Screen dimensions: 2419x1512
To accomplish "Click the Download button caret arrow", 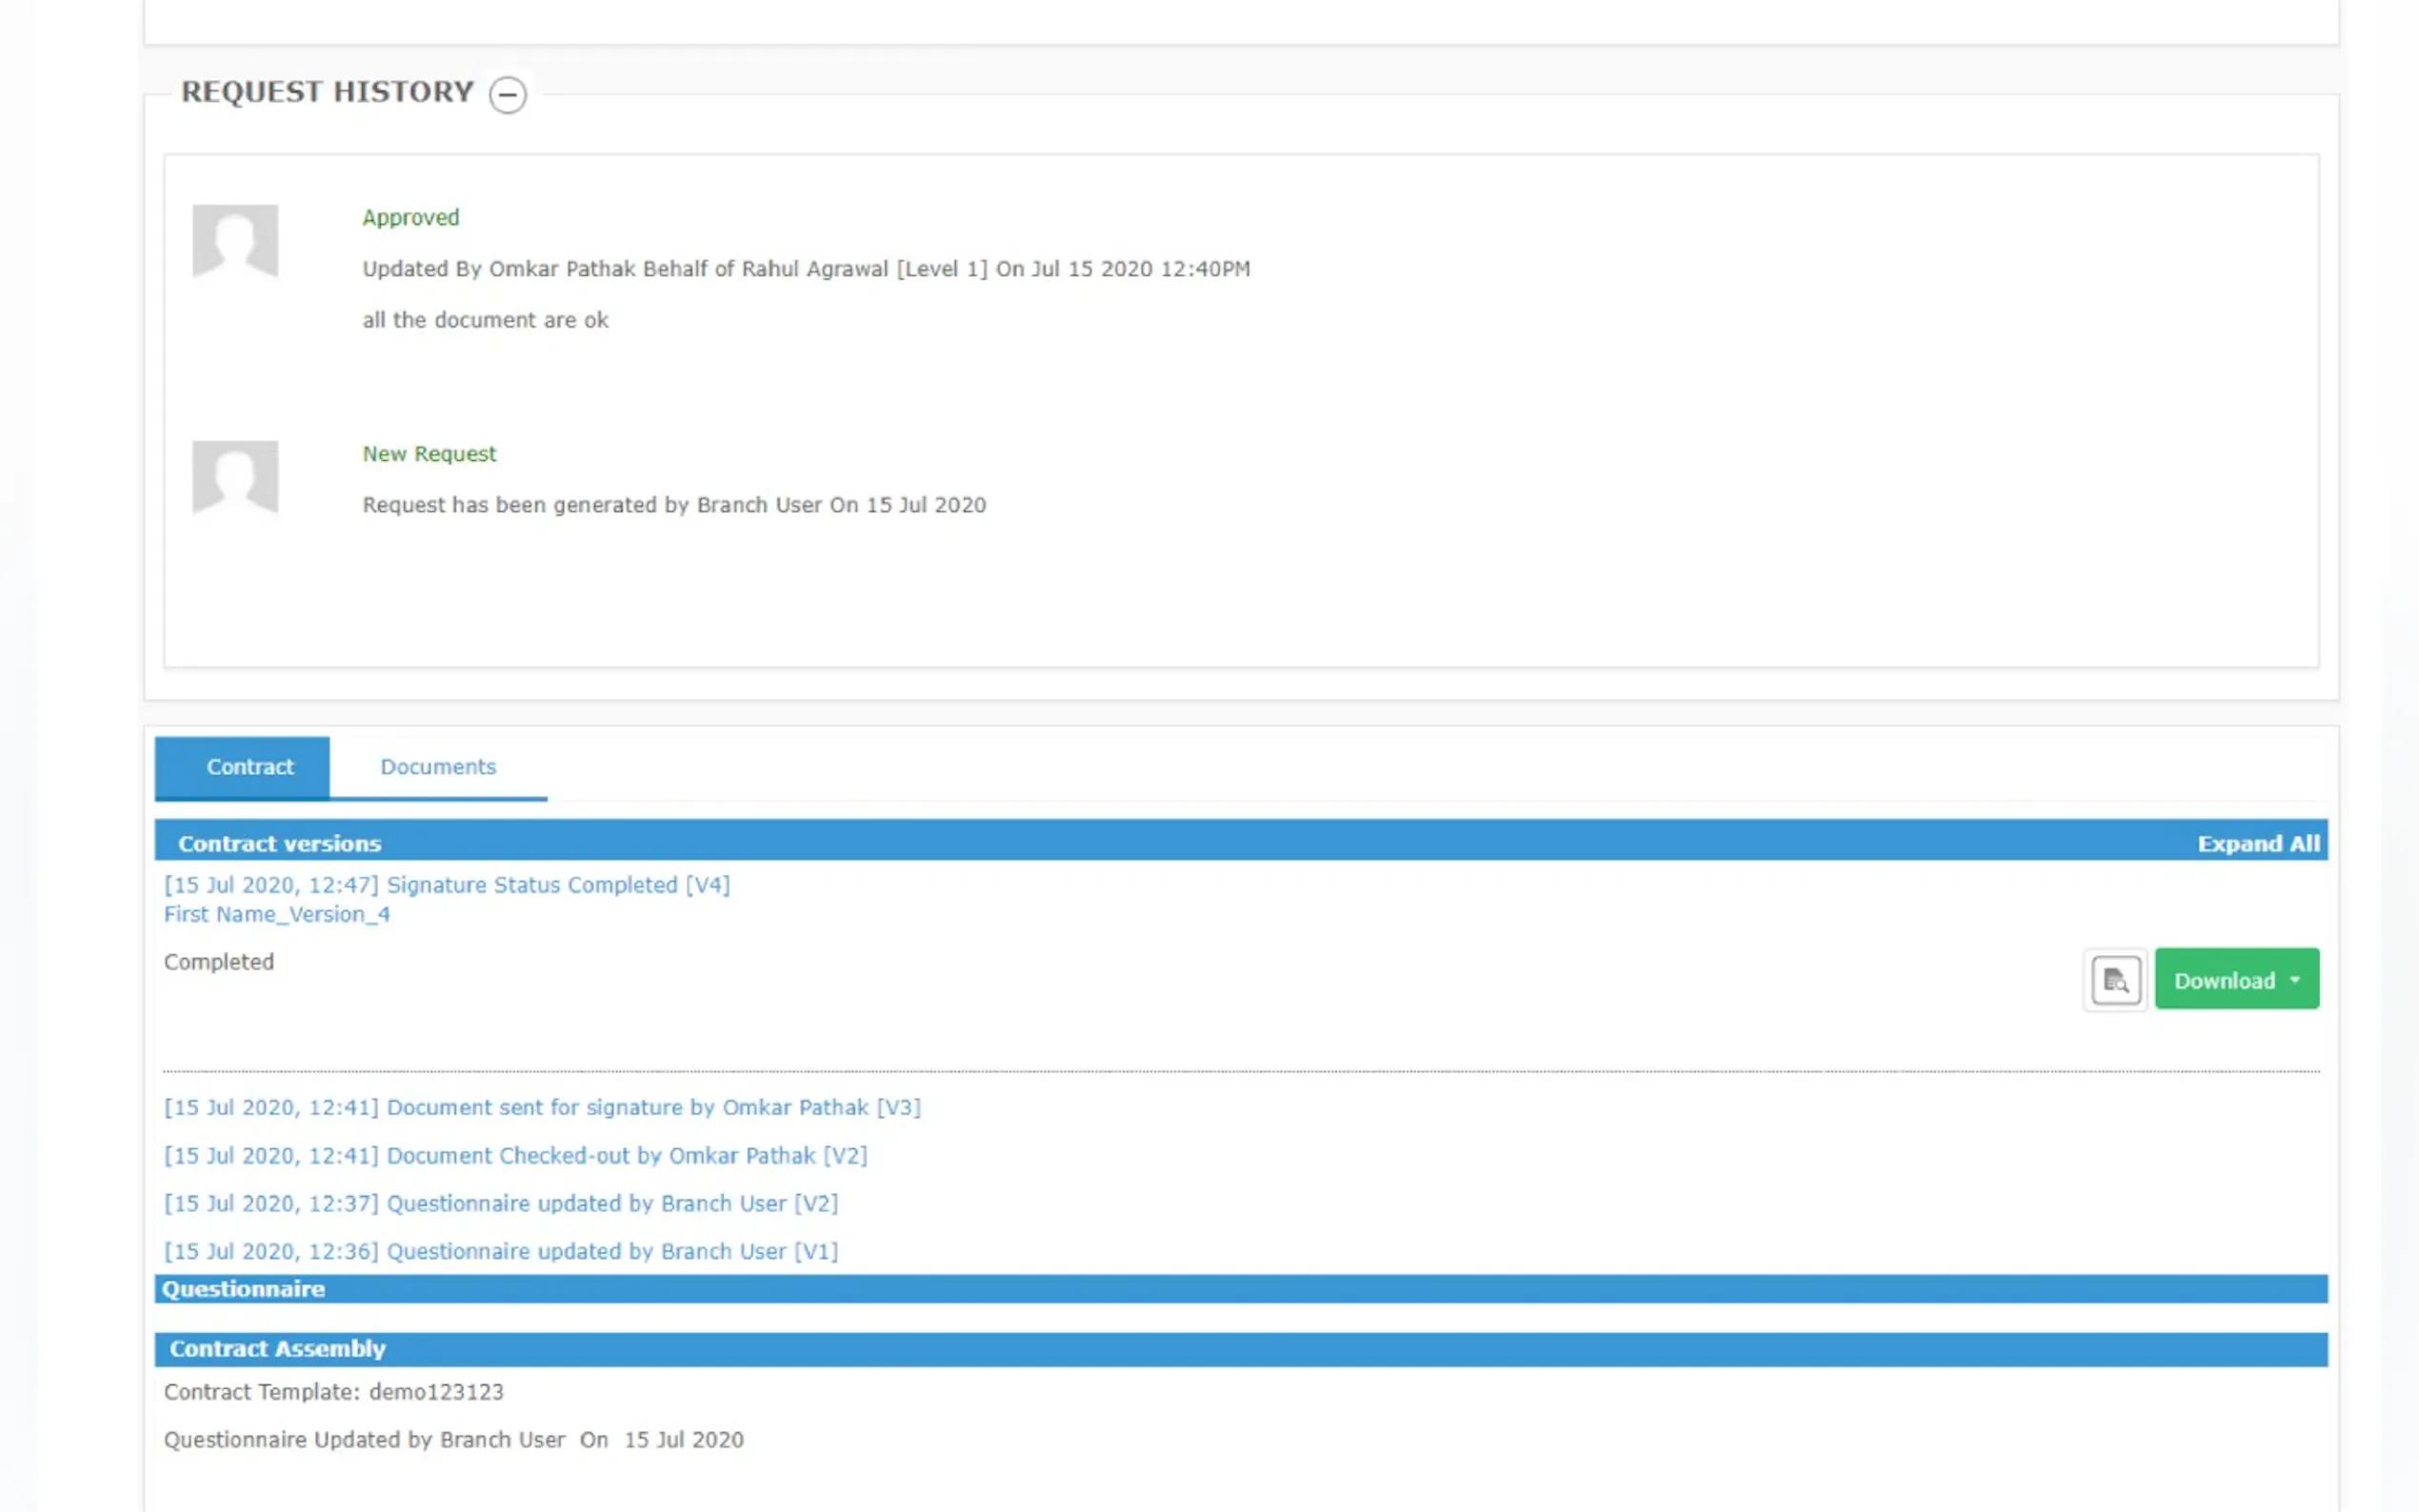I will 2294,980.
